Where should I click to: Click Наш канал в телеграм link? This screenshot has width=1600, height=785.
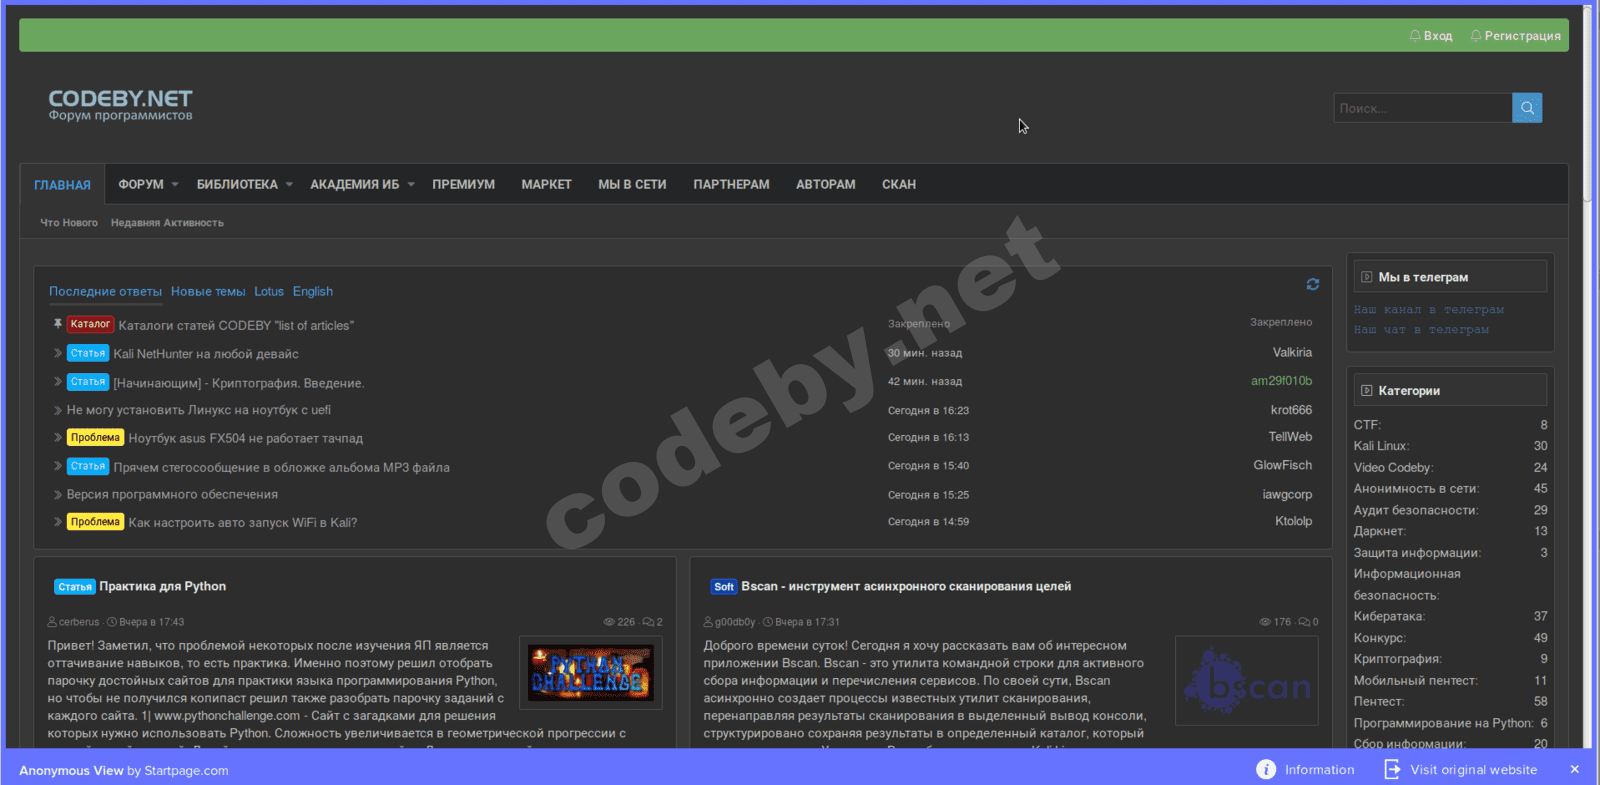pos(1429,310)
